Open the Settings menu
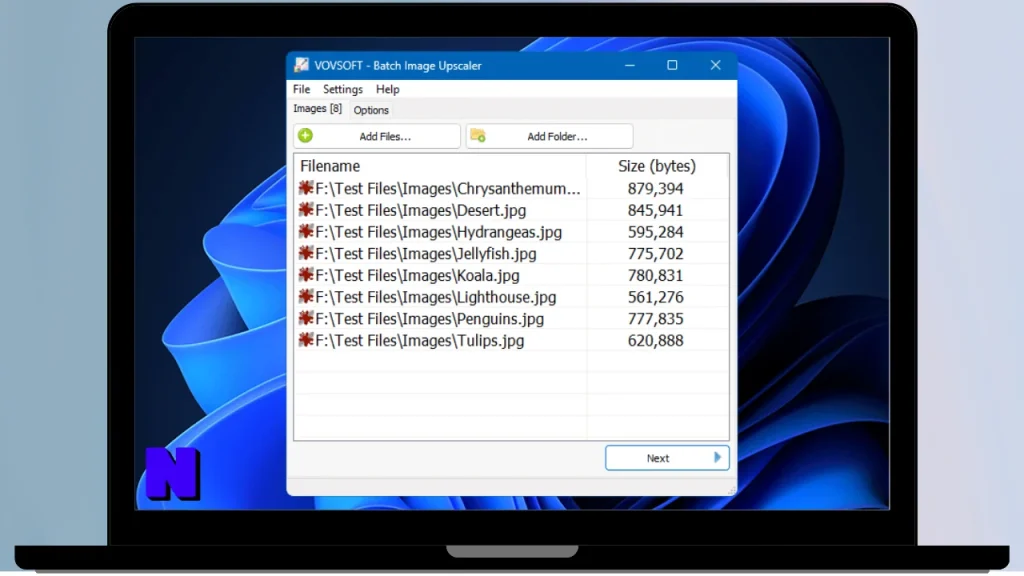The image size is (1024, 576). click(343, 89)
